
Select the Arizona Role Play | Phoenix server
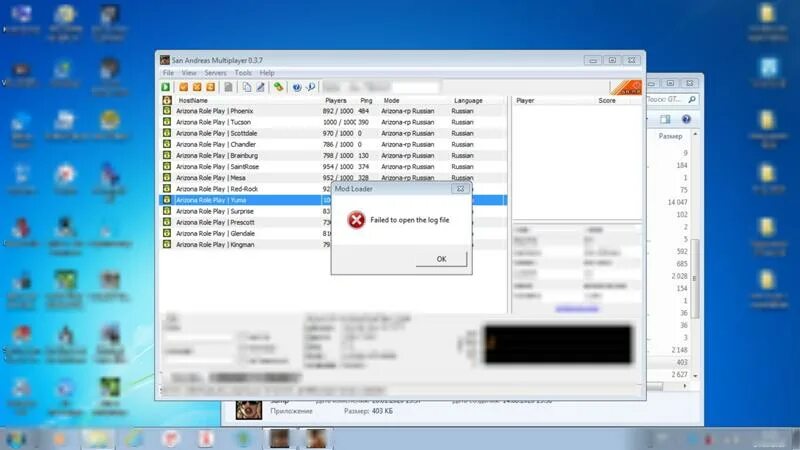coord(333,111)
